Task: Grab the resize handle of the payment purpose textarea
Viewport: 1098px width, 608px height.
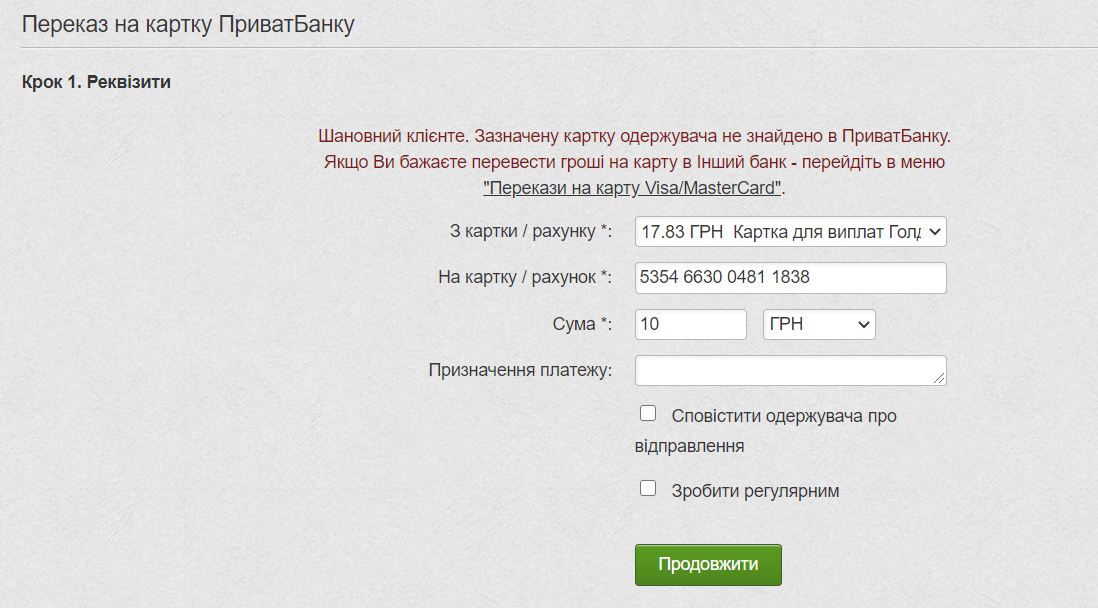Action: pos(939,378)
